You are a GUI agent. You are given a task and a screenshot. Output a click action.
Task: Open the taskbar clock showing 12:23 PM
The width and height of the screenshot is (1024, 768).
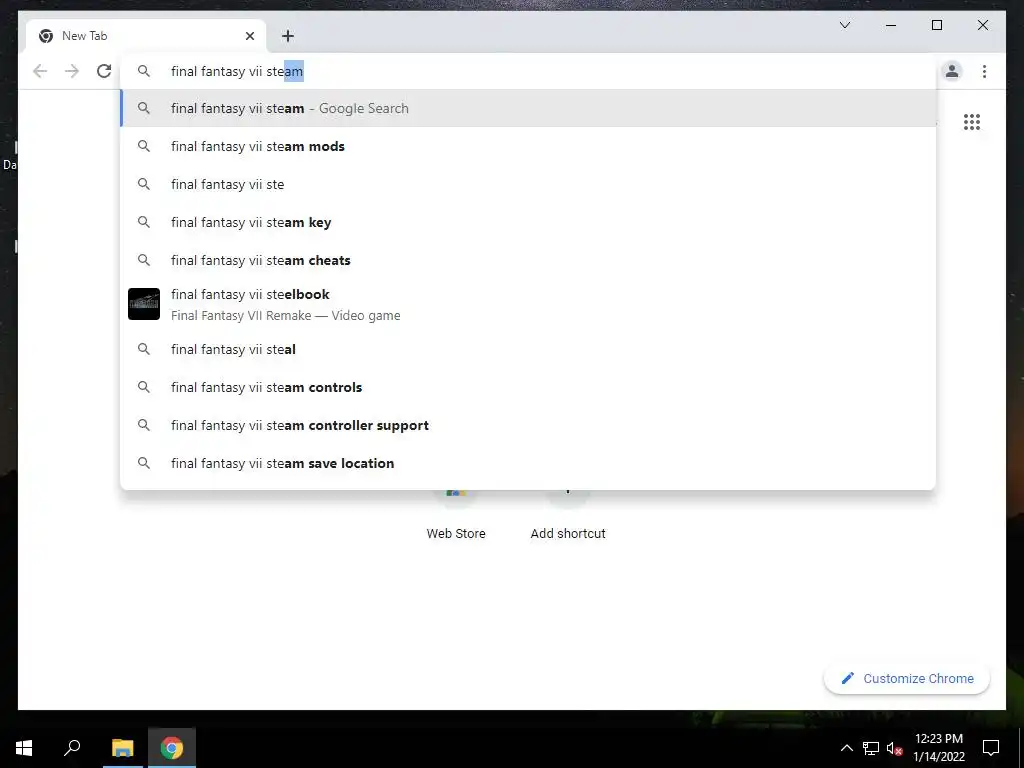pos(938,748)
